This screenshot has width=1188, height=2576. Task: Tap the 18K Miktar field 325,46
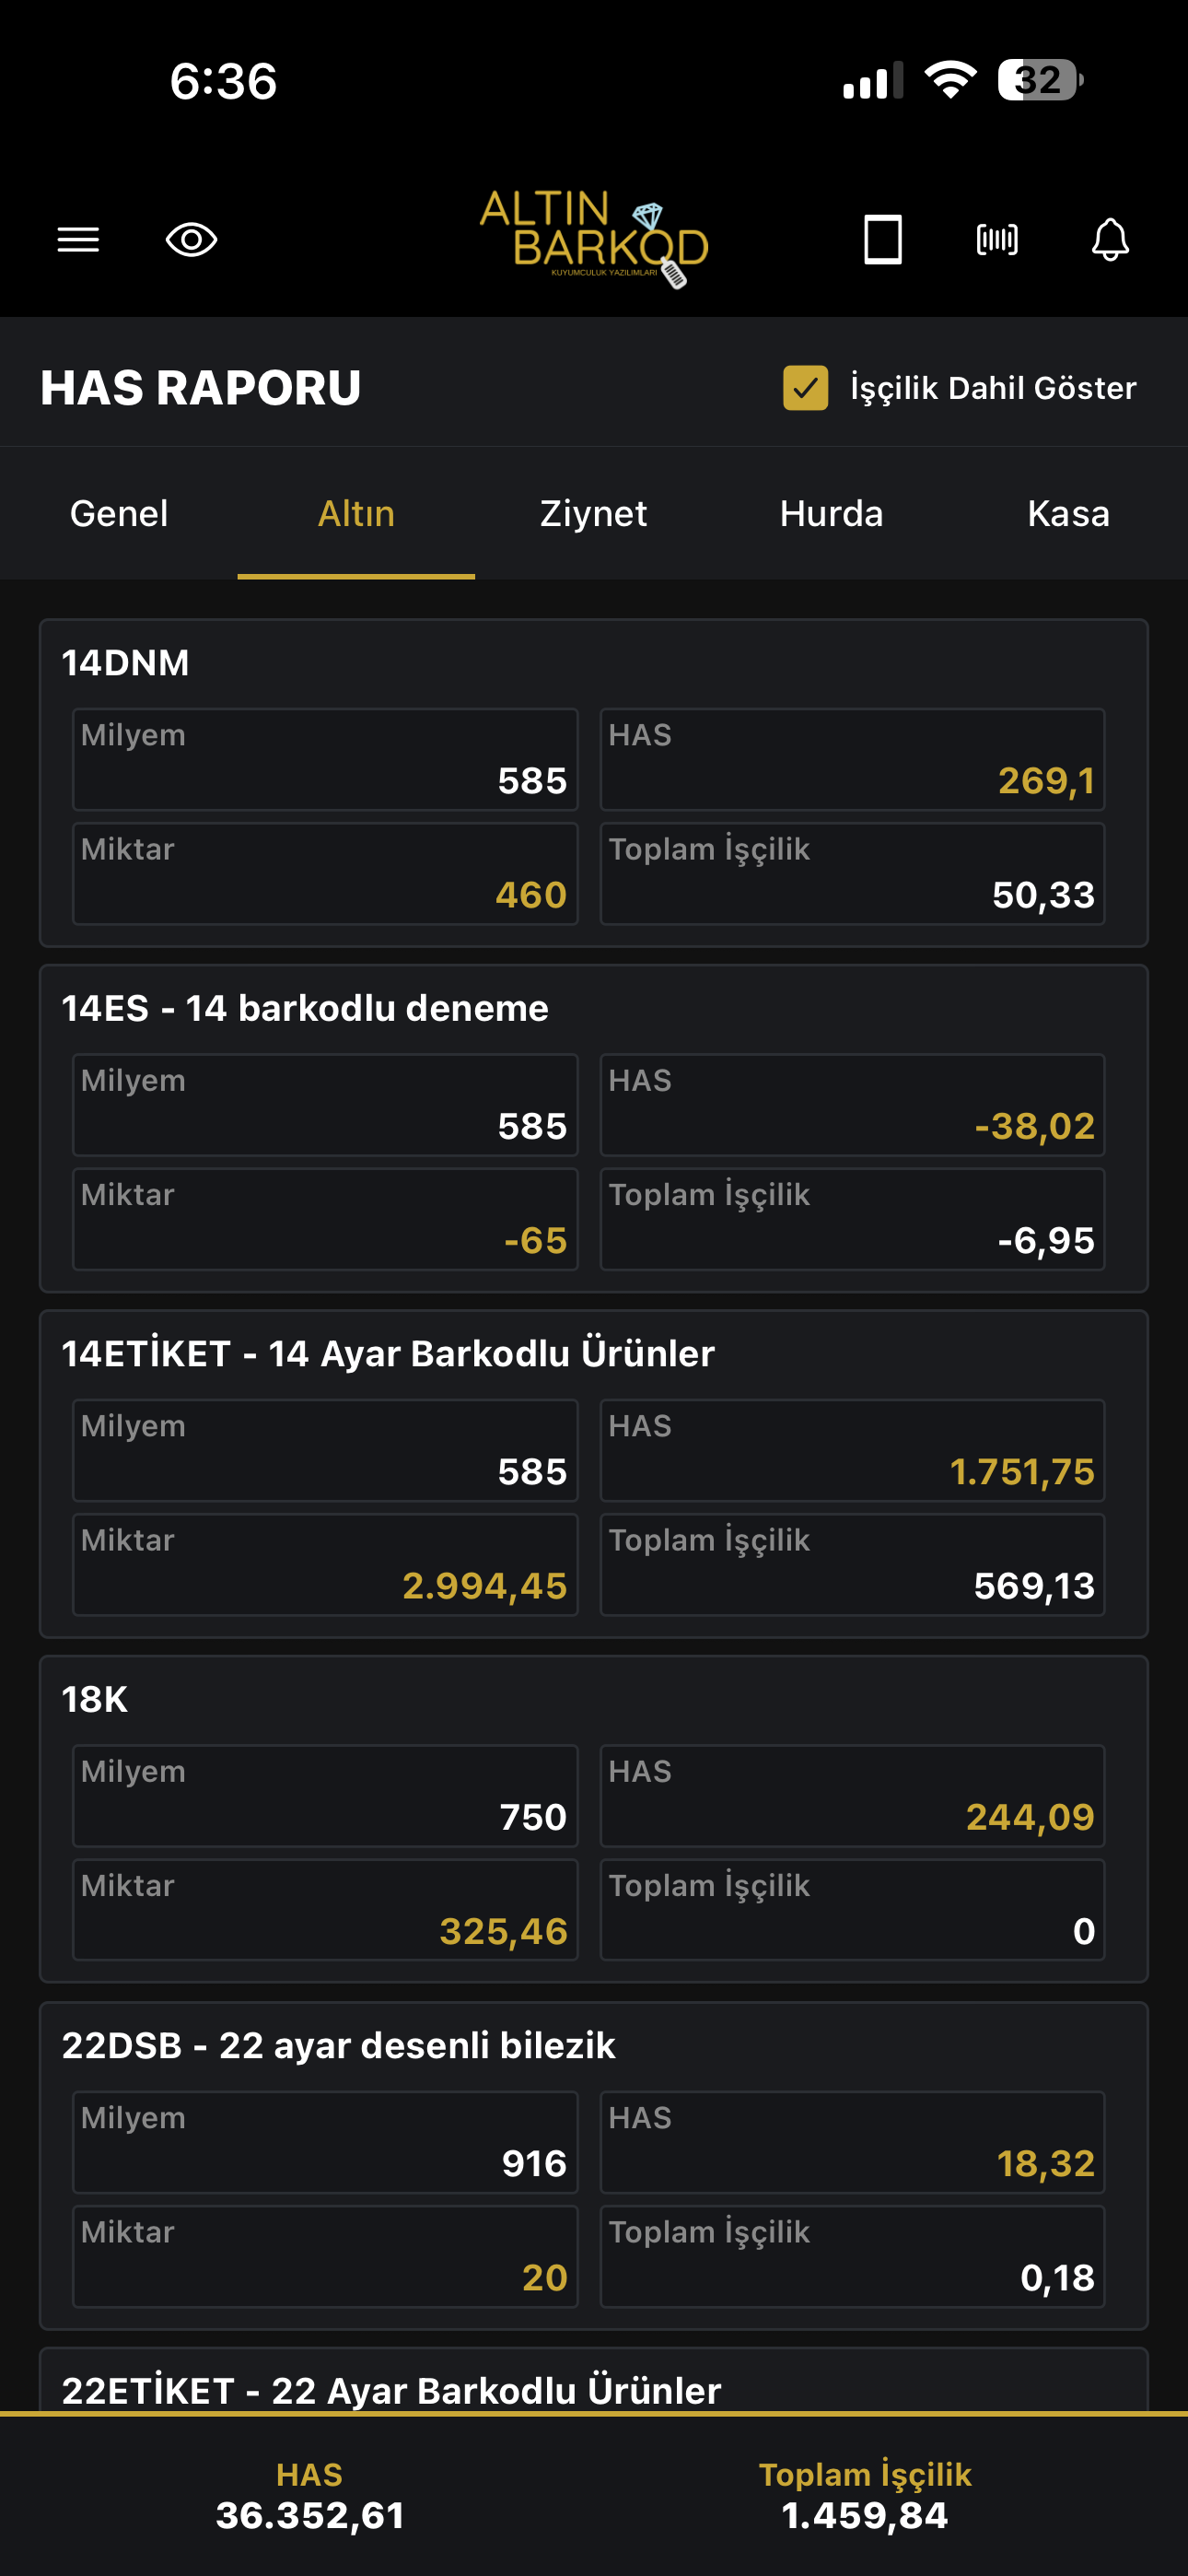pos(325,1910)
